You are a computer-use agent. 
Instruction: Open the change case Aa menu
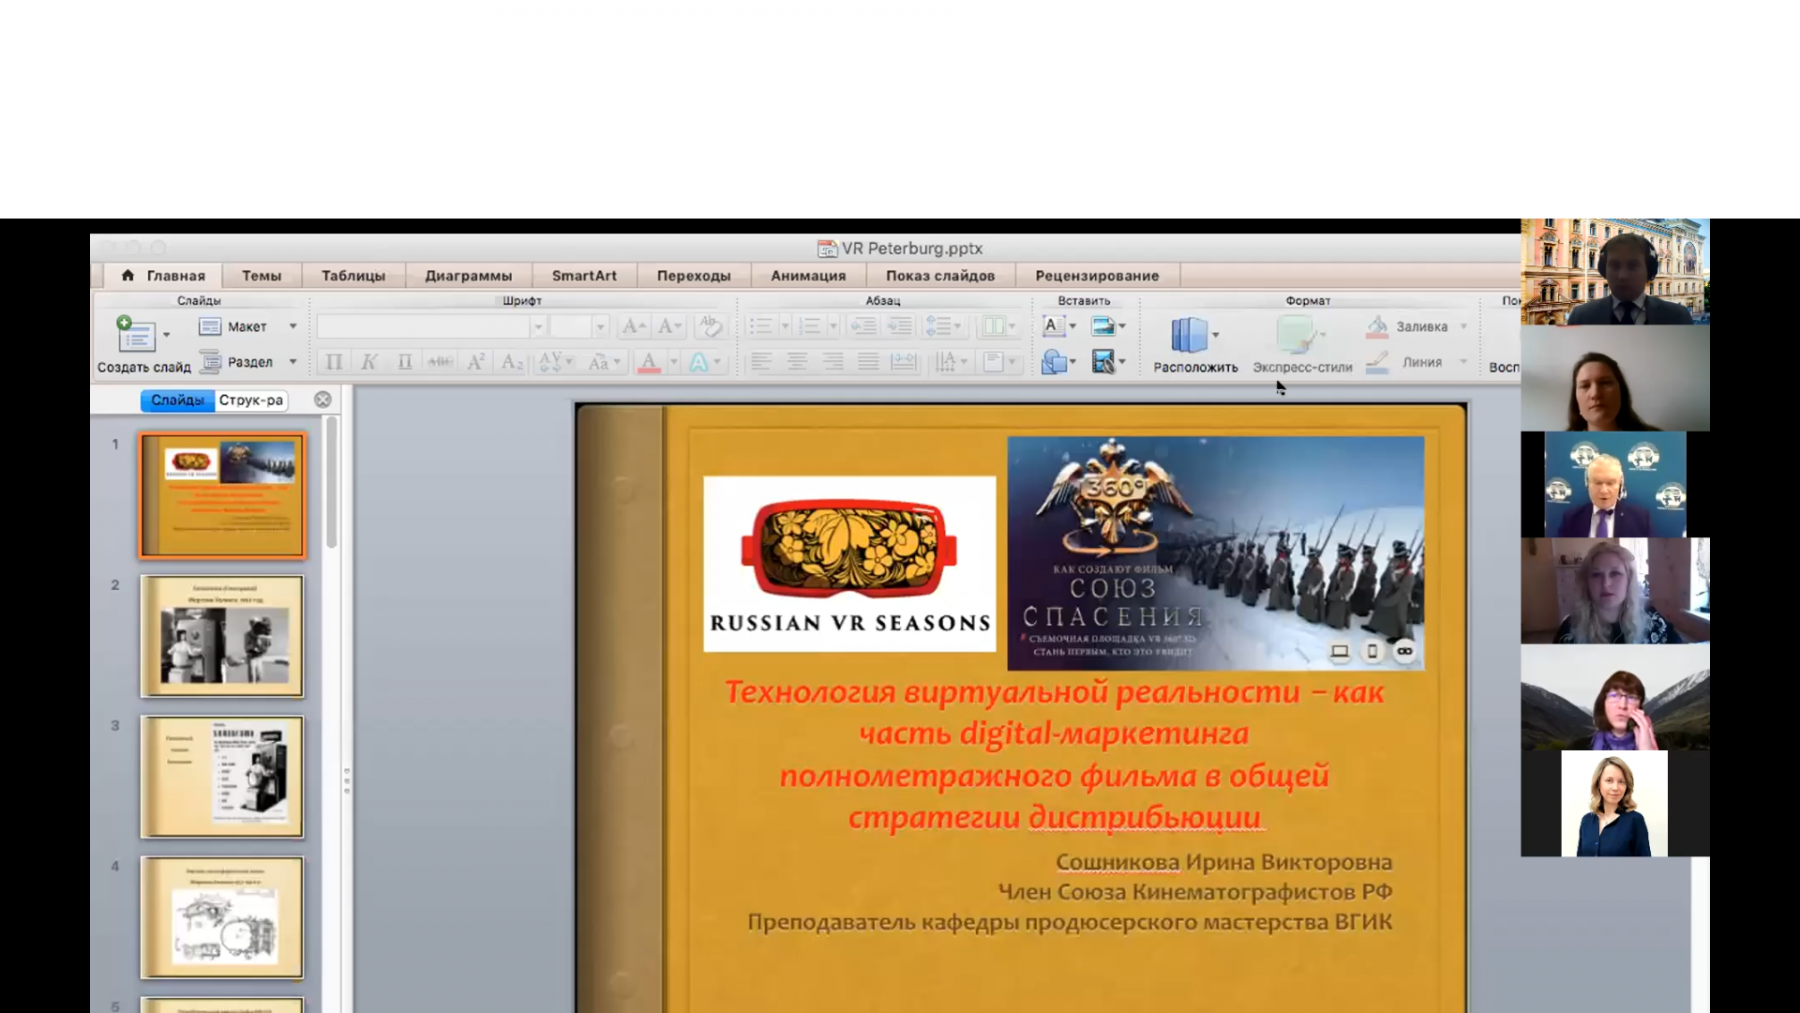(x=604, y=362)
